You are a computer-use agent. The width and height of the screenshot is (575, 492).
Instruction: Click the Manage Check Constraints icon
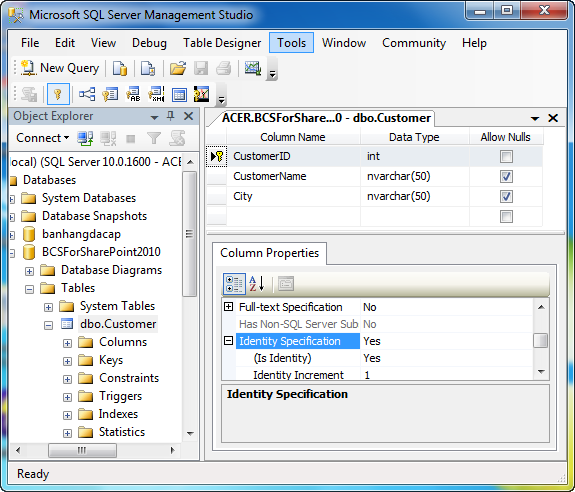(x=179, y=95)
